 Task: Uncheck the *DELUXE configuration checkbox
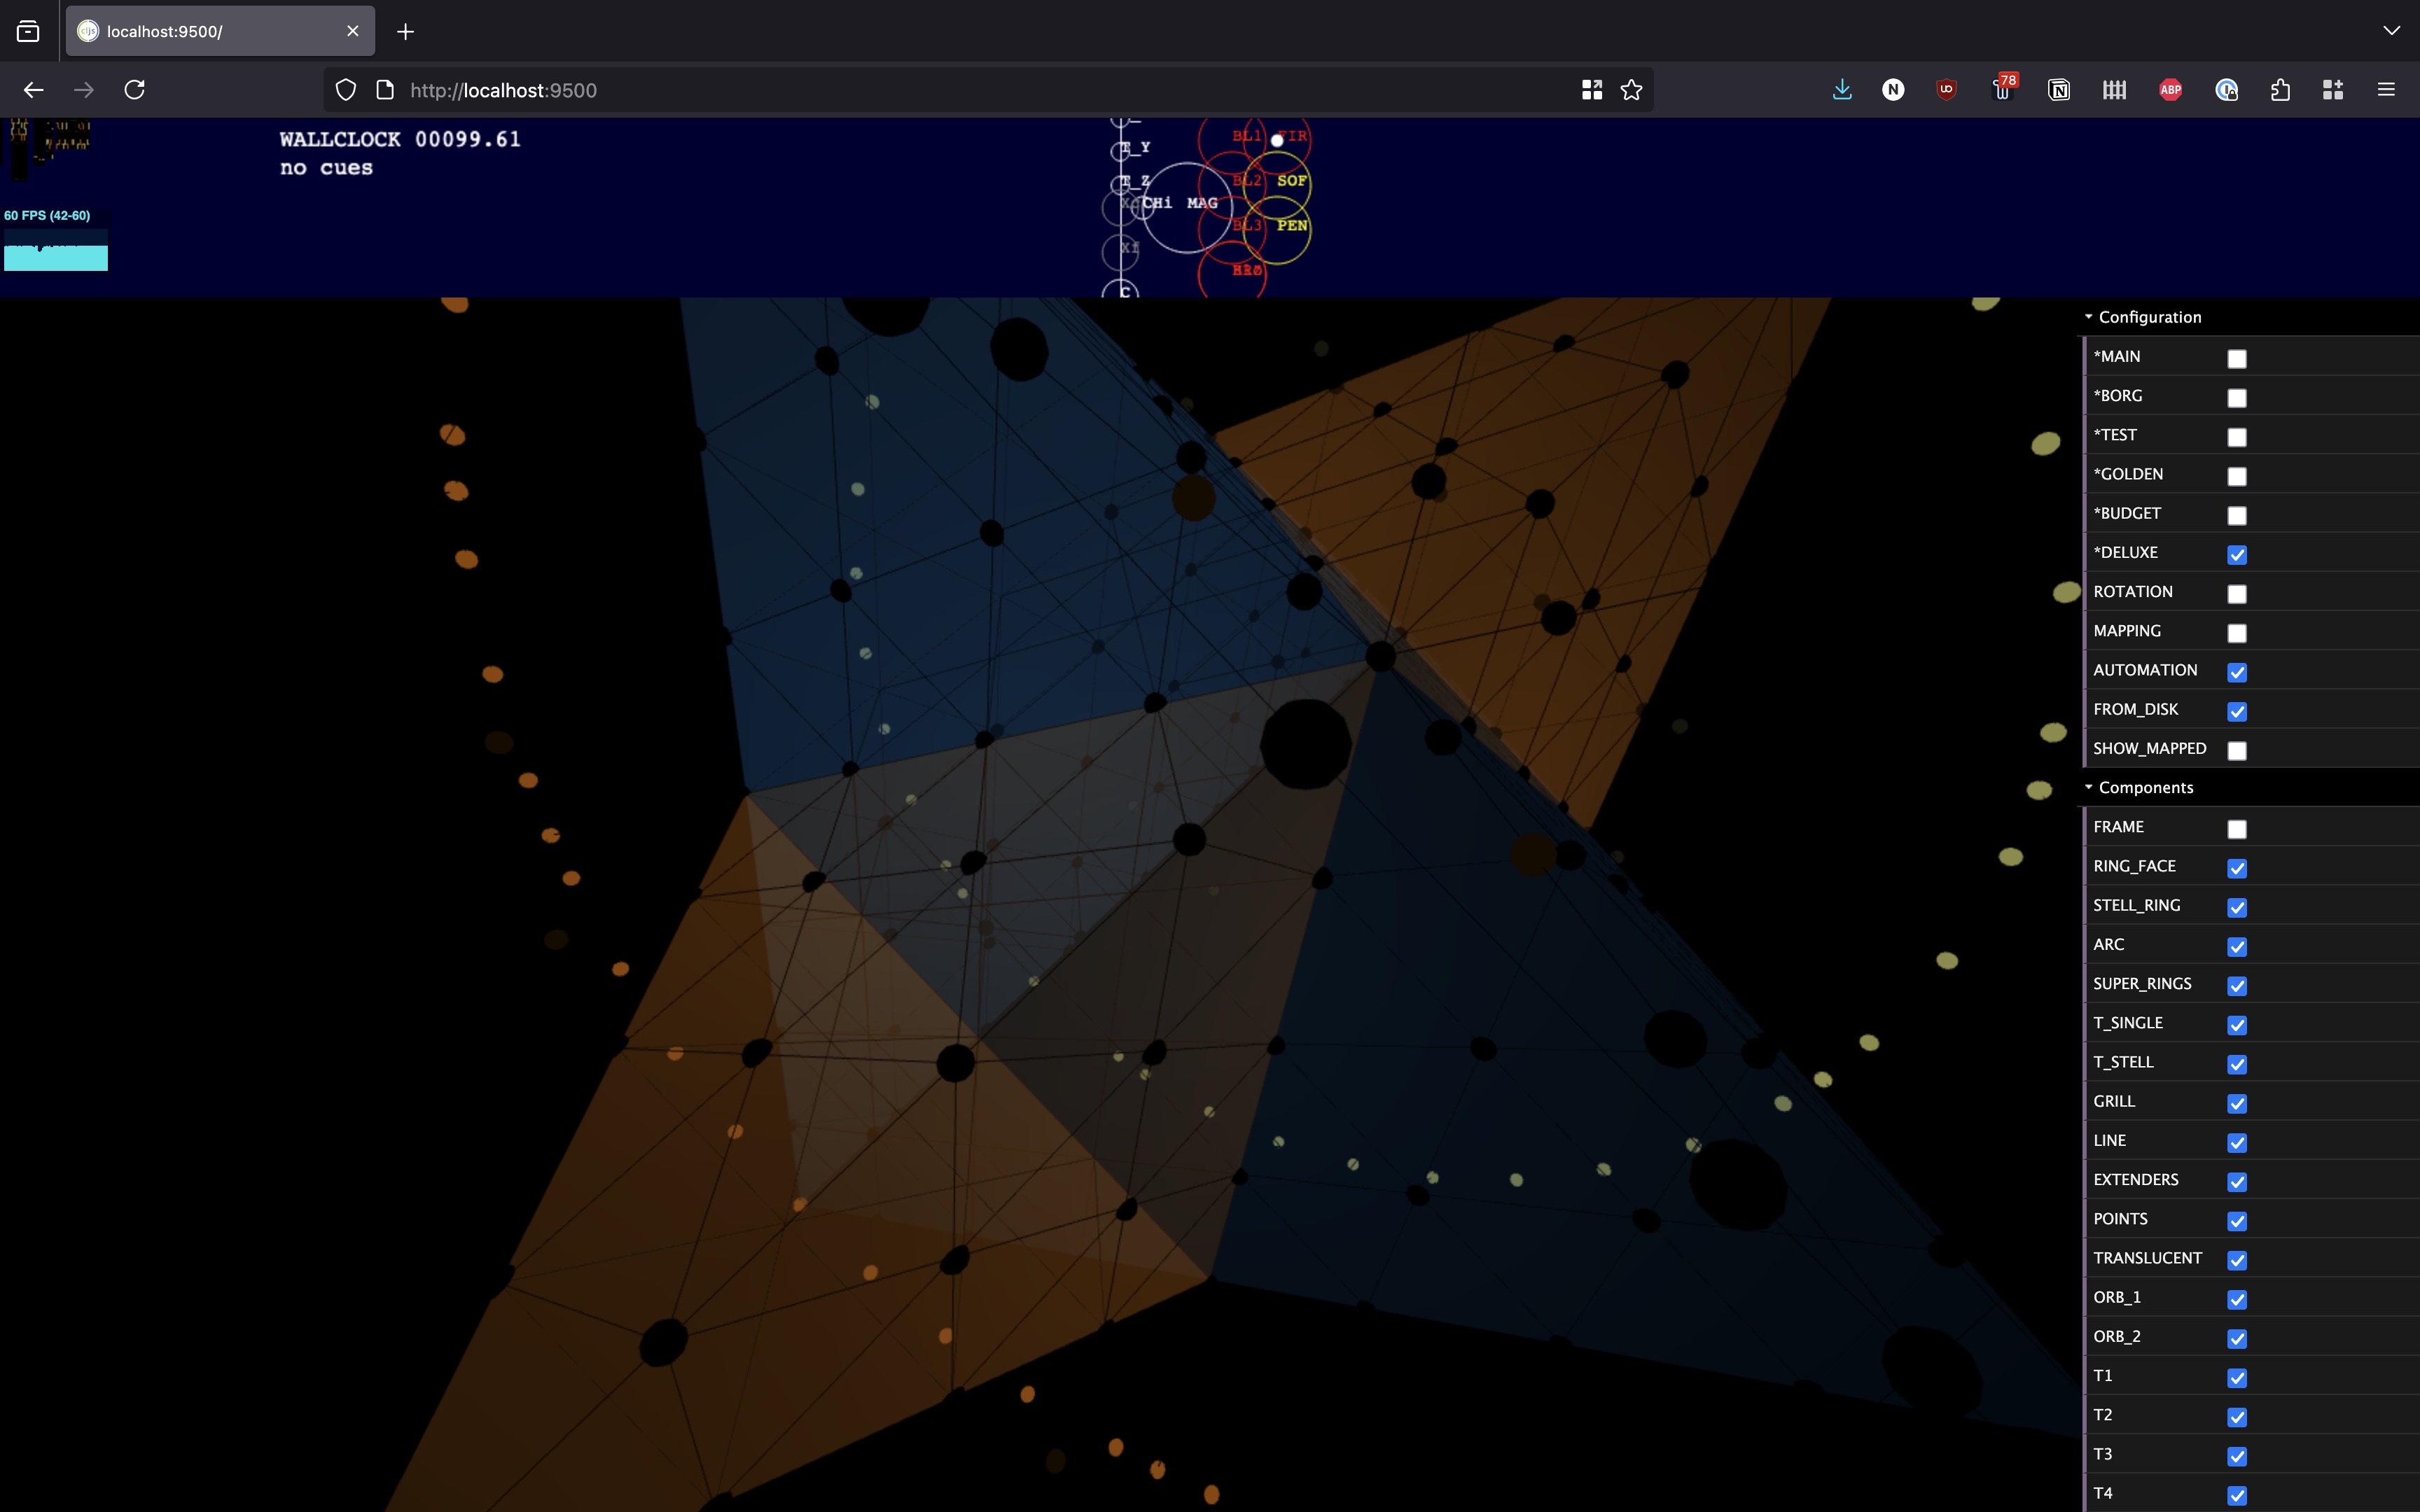tap(2237, 555)
